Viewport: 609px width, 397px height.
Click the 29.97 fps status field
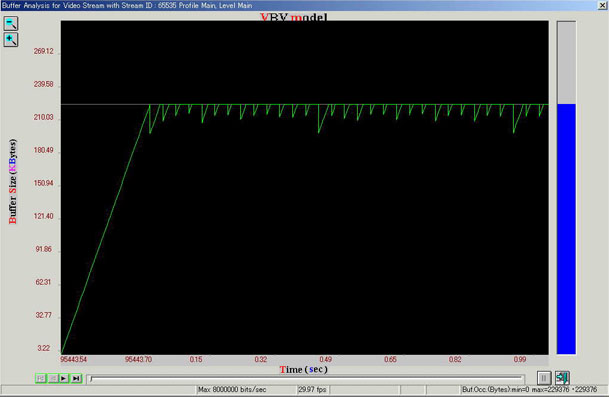click(x=312, y=390)
